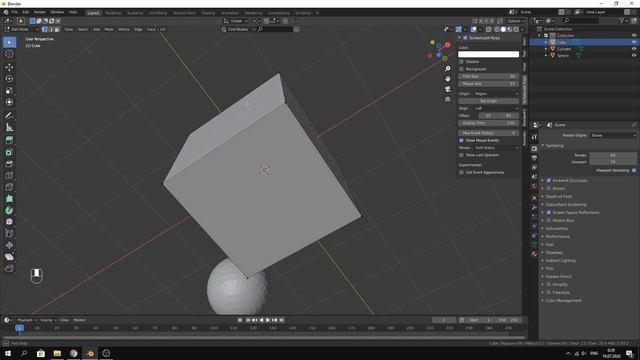Open the Global transform orientation dropdown
The image size is (640, 360).
[x=236, y=21]
